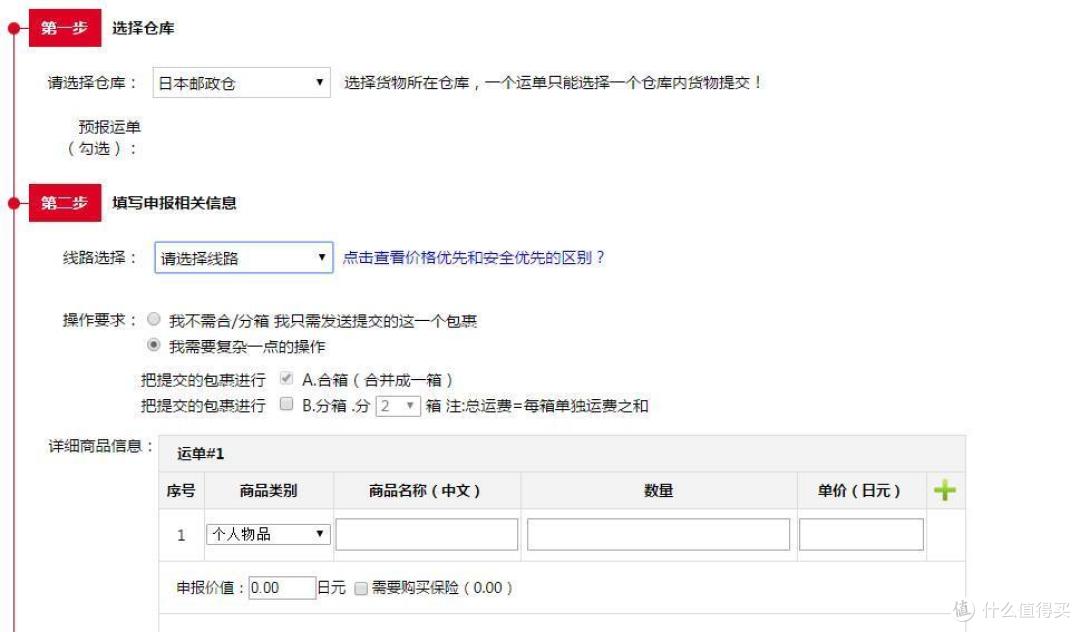Open the 个人物品 category dropdown
This screenshot has width=1080, height=632.
point(268,534)
